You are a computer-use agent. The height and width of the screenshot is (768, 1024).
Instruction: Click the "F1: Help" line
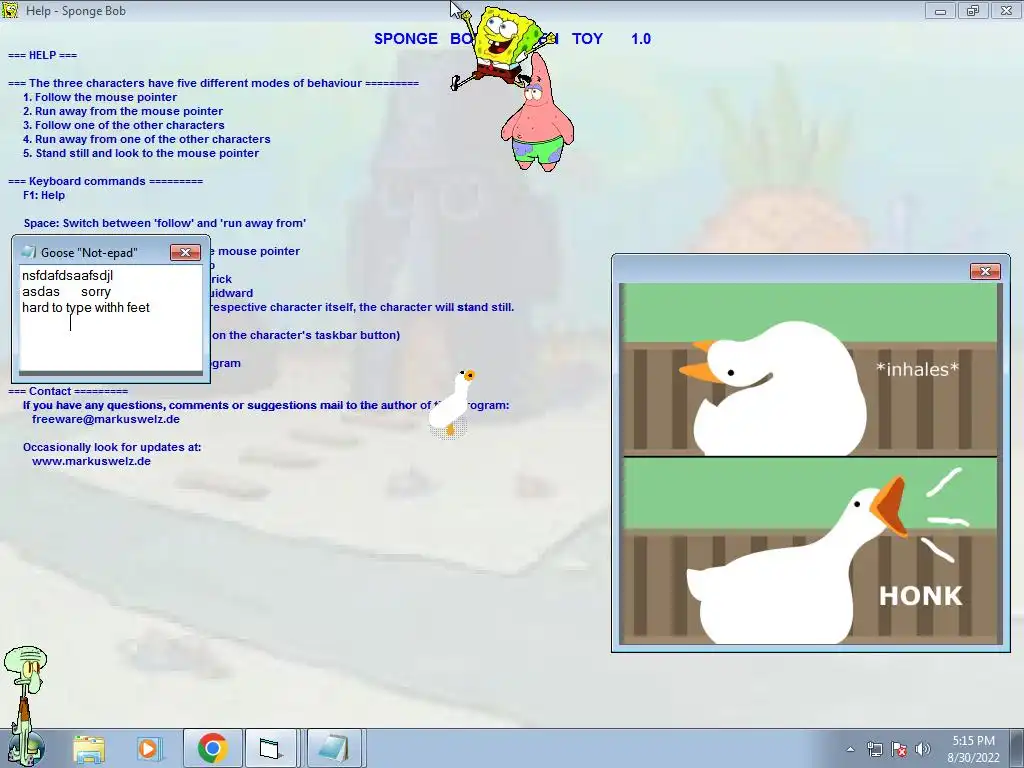click(44, 195)
